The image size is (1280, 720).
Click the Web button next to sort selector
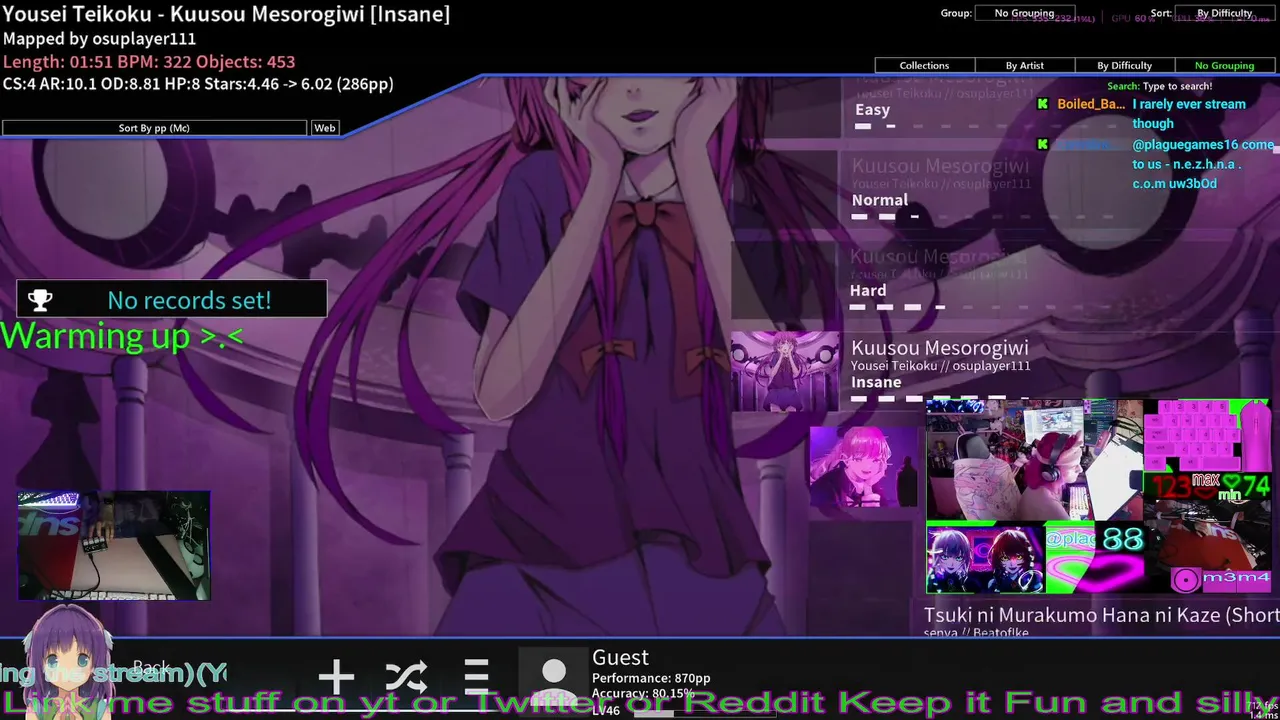point(325,128)
